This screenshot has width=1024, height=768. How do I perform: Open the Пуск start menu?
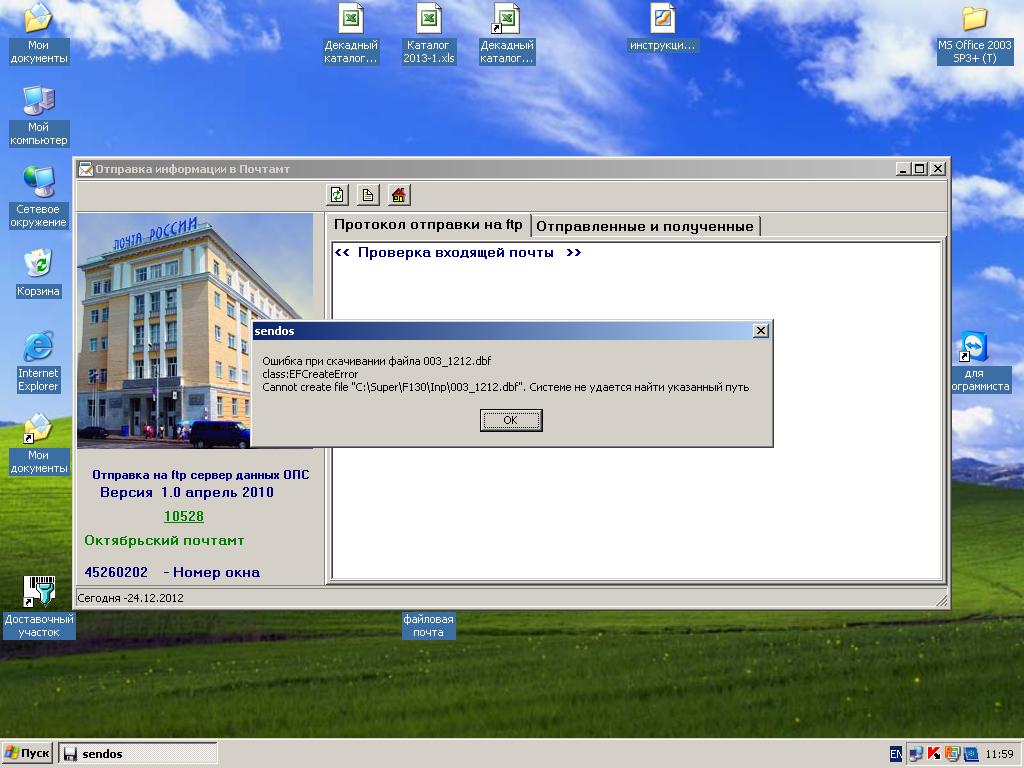pyautogui.click(x=27, y=754)
